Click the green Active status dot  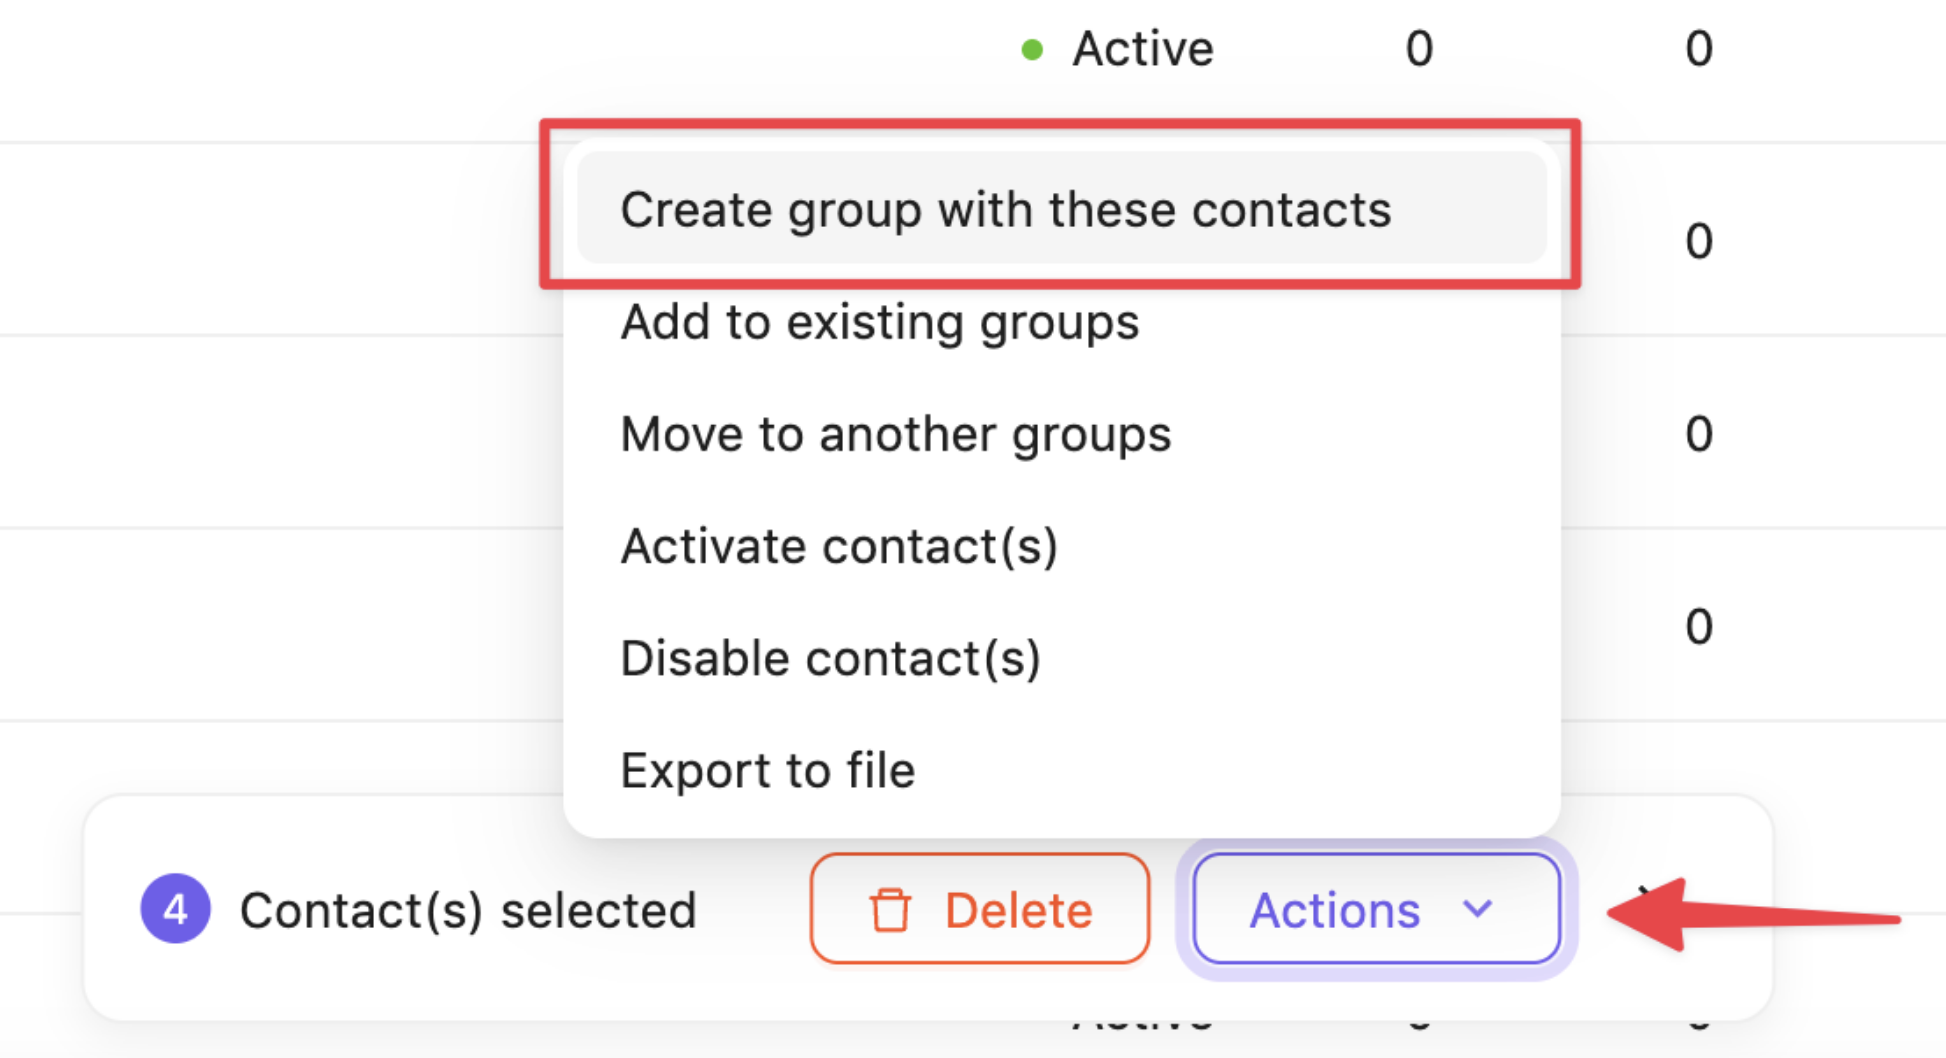[x=1032, y=49]
